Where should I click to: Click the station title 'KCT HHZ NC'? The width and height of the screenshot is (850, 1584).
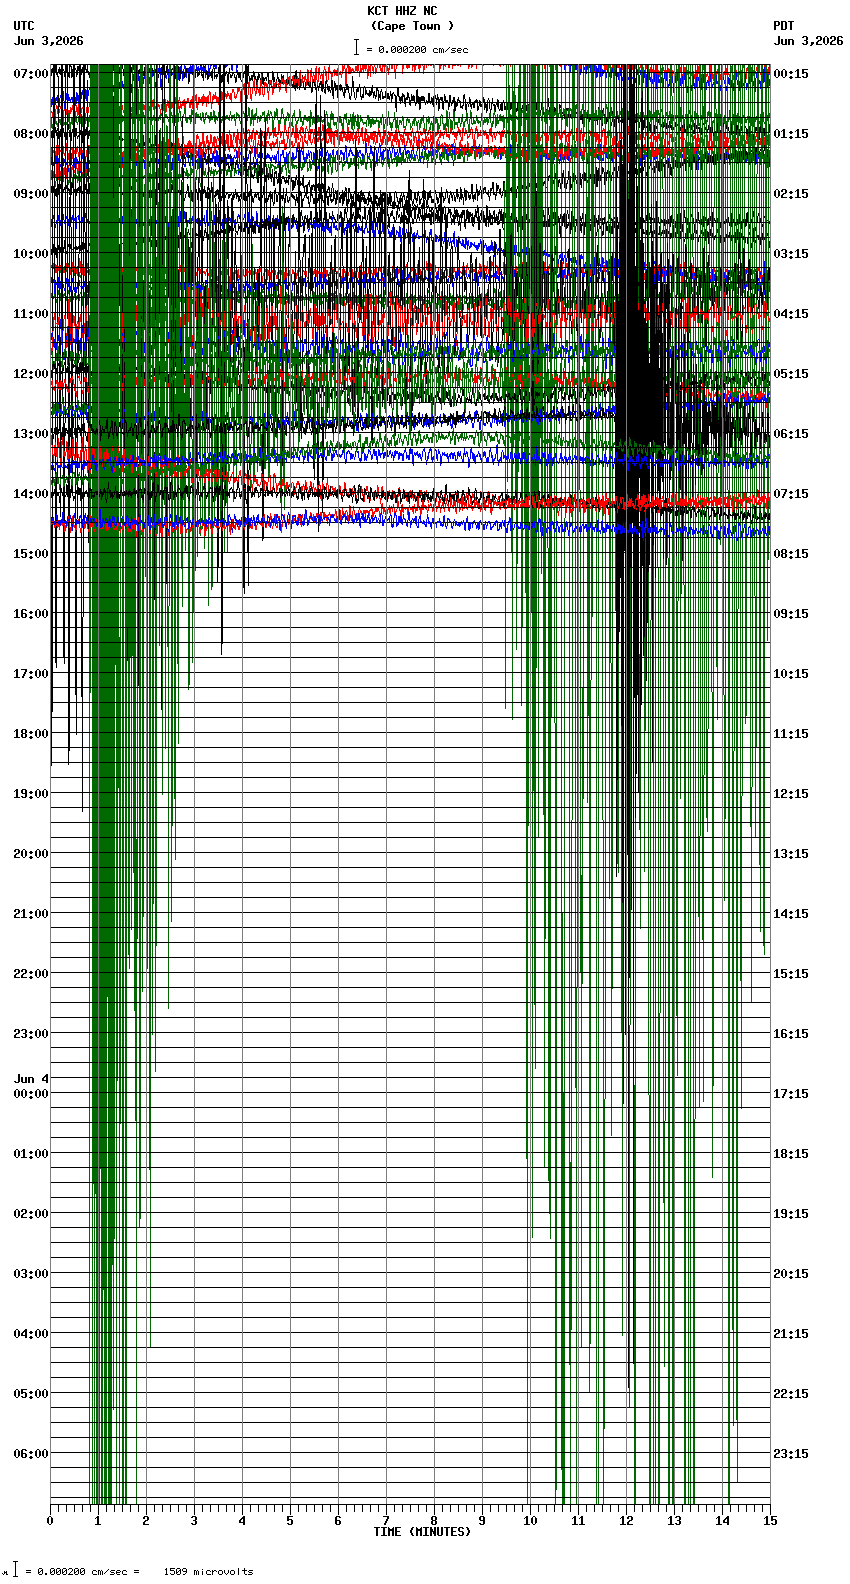(402, 11)
